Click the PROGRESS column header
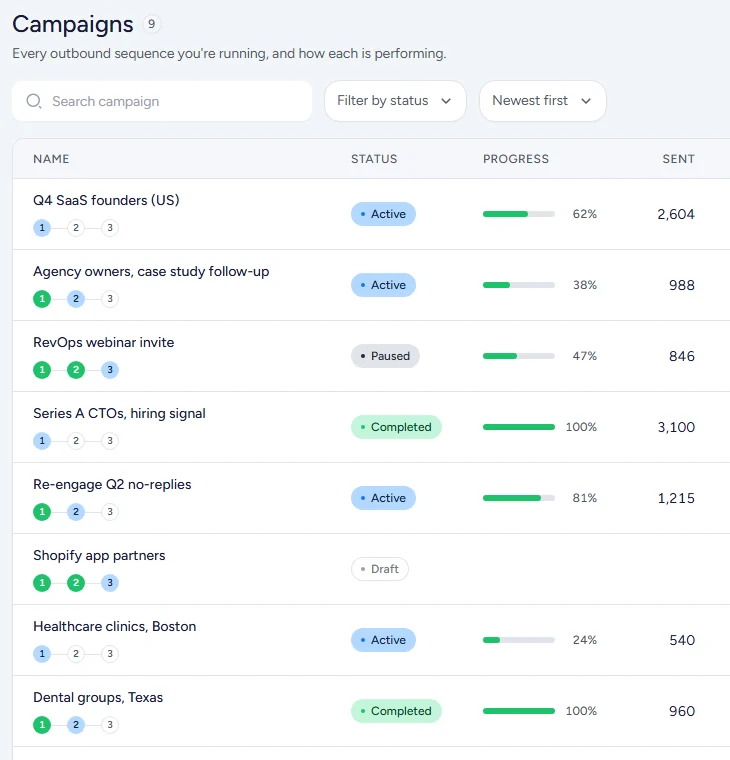The image size is (730, 760). tap(516, 159)
